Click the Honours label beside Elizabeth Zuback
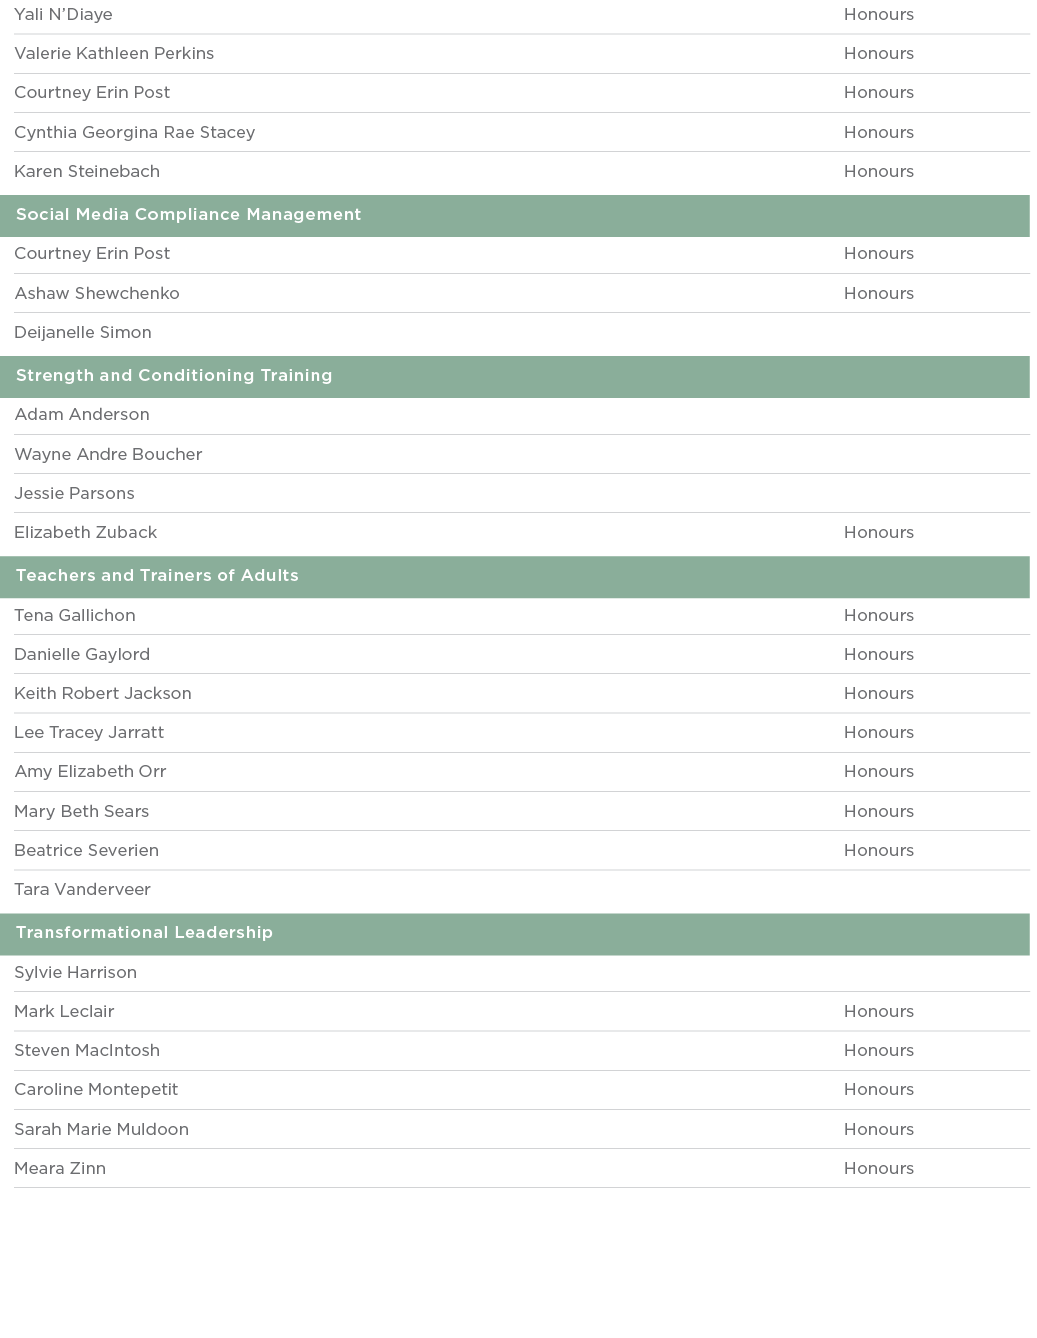Viewport: 1037px width, 1338px height. point(878,533)
